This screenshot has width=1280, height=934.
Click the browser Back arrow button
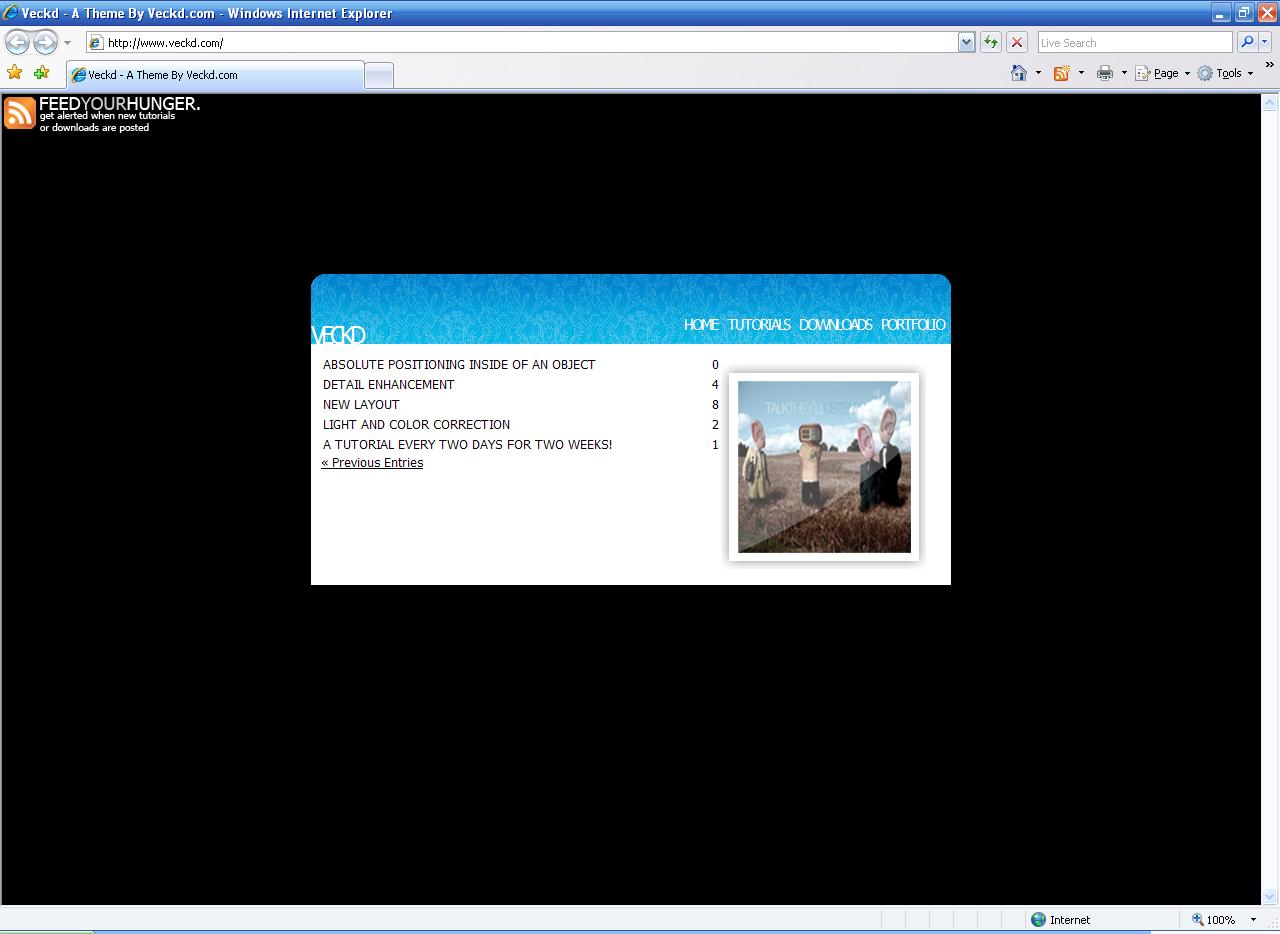point(17,42)
